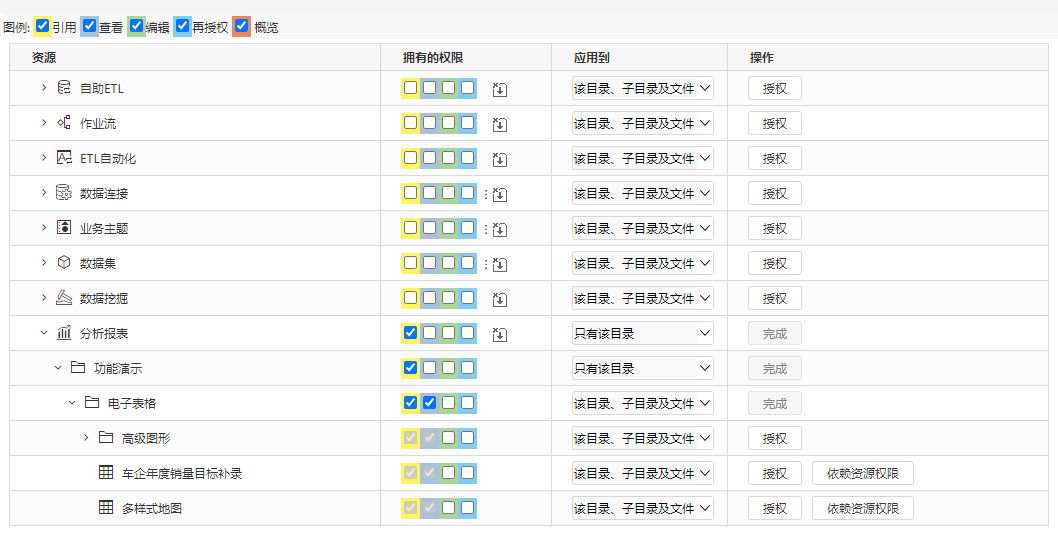Screen dimensions: 1058x535
Task: Select the 车企年度销量目标补录 tree item
Action: (x=182, y=473)
